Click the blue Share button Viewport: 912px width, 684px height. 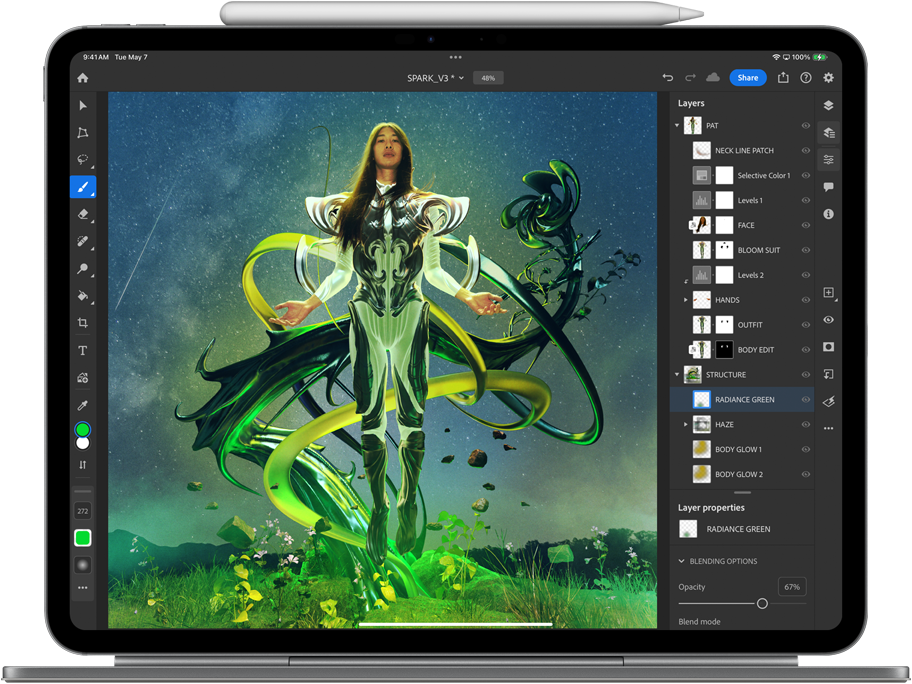[x=747, y=78]
